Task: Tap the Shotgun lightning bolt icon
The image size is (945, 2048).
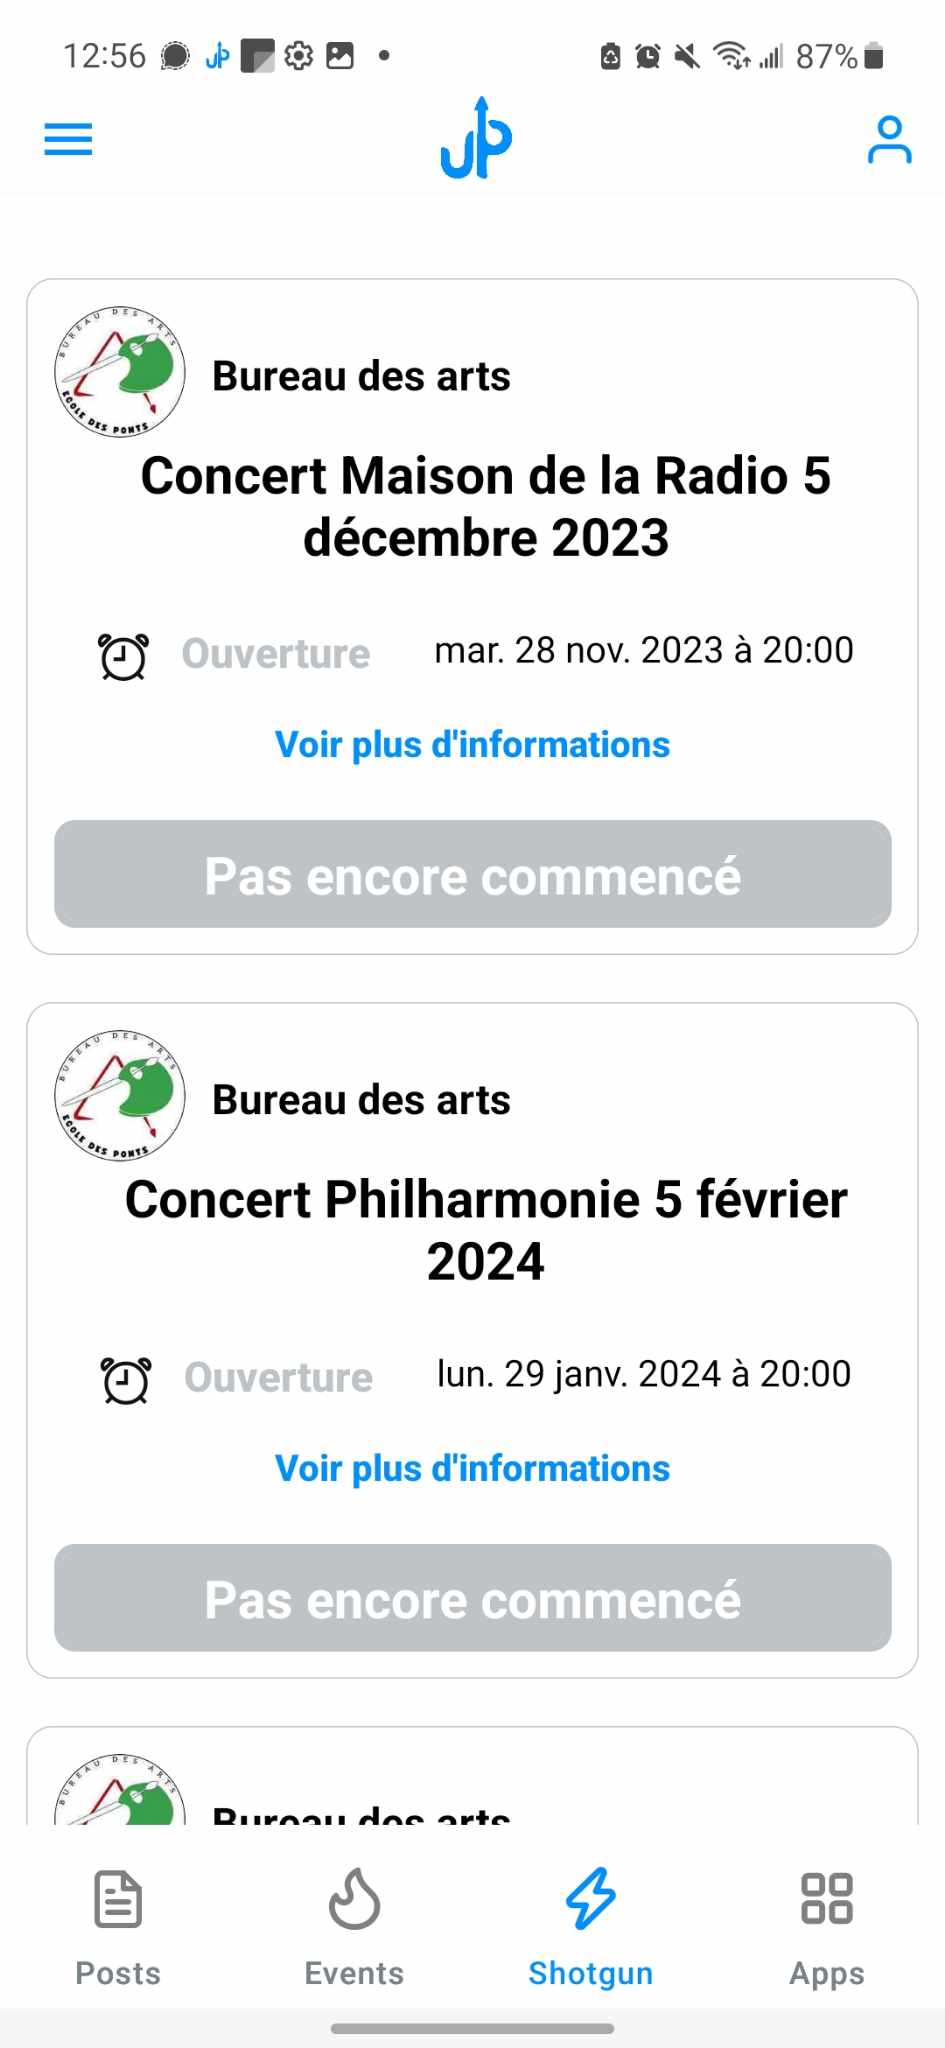Action: [x=590, y=1898]
